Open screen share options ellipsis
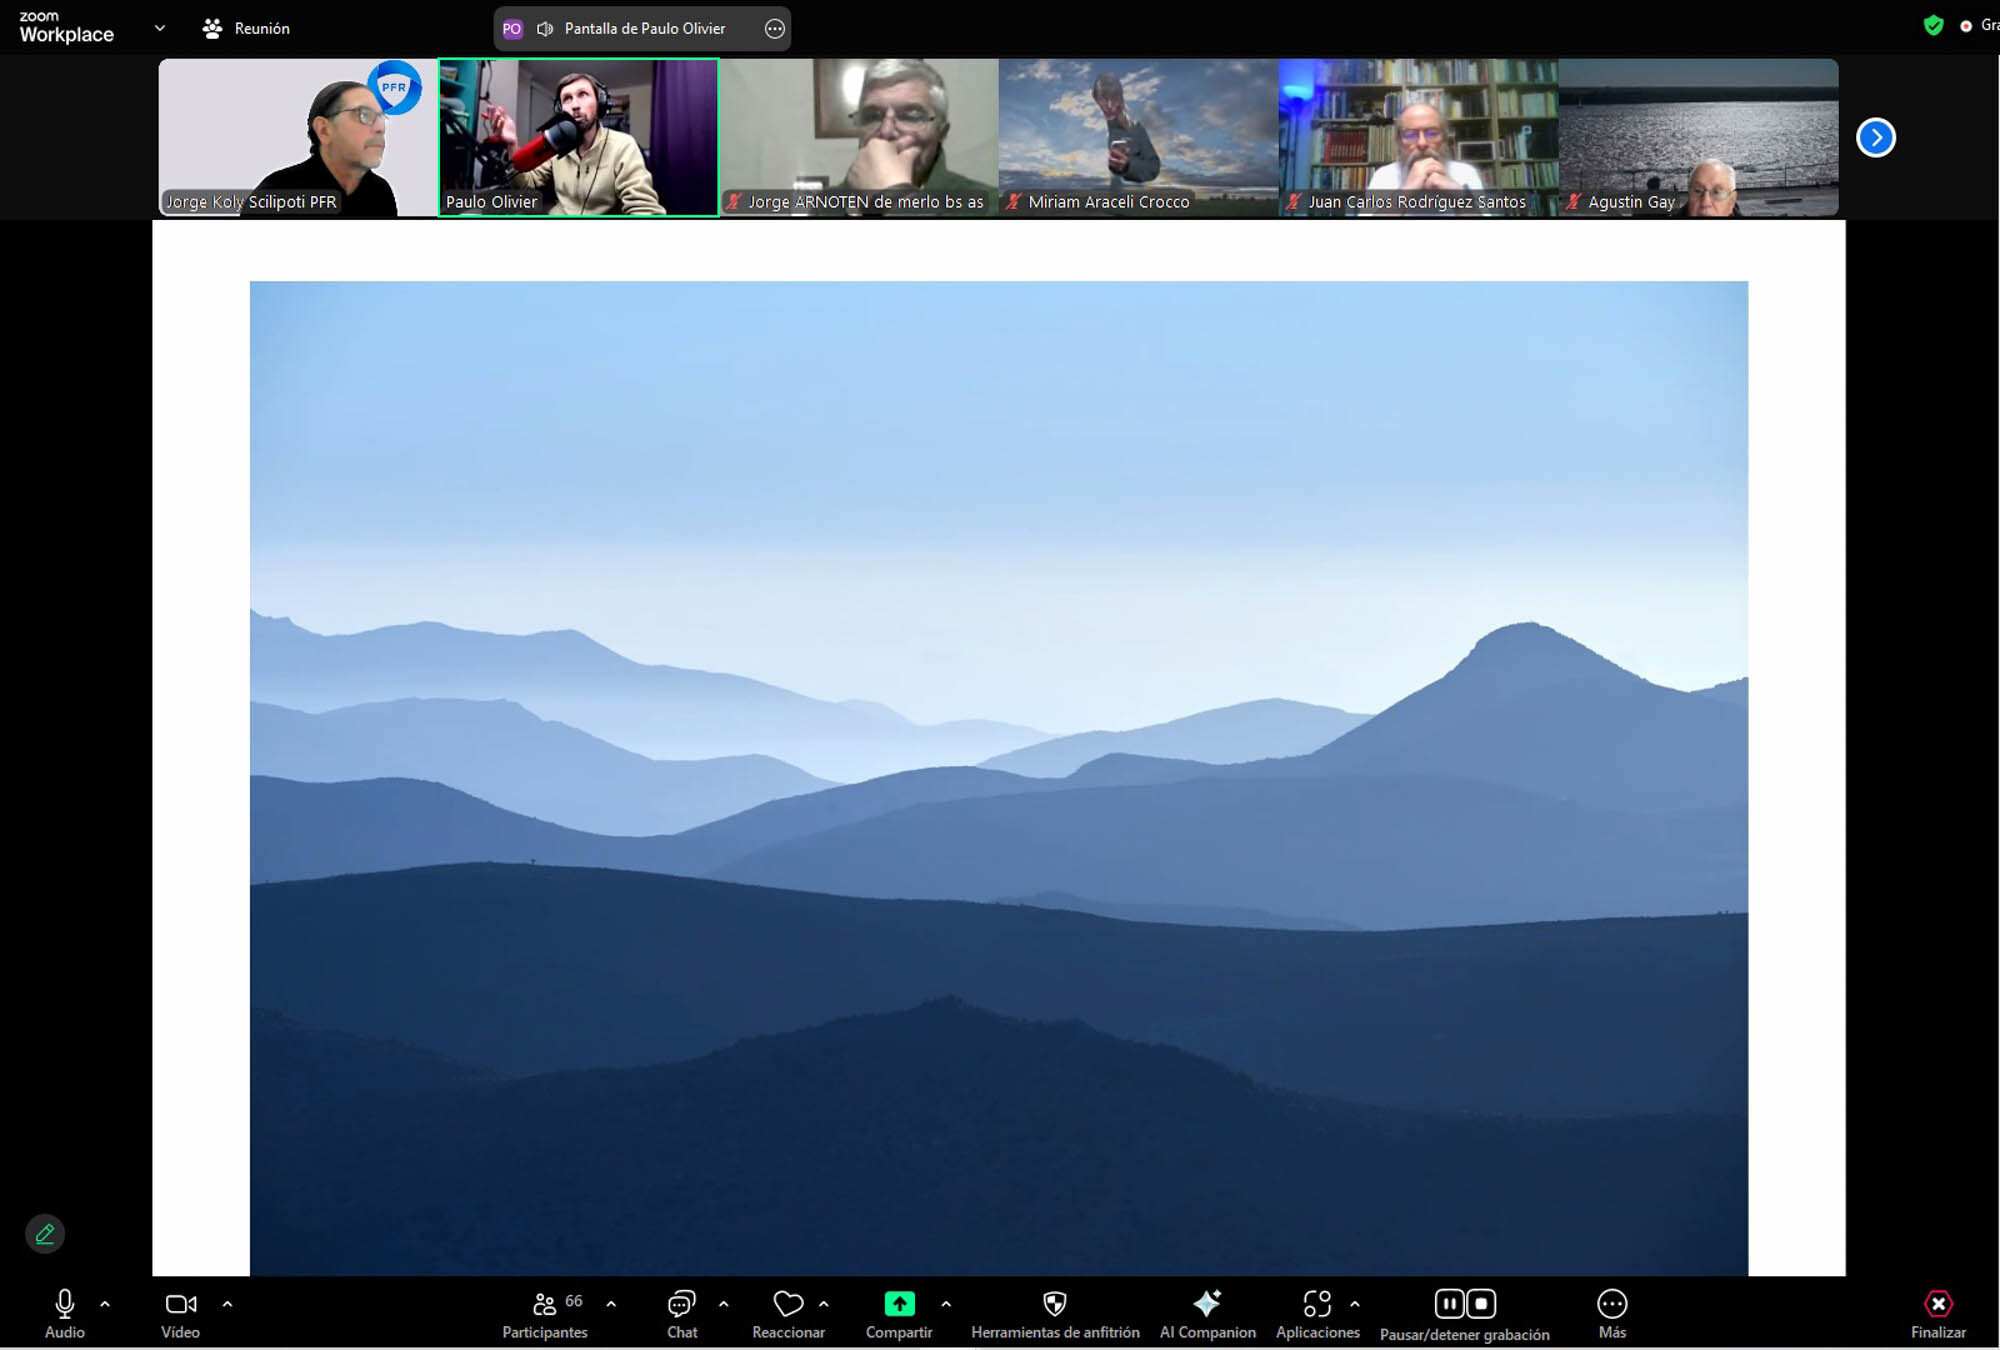This screenshot has width=2000, height=1350. click(x=775, y=29)
